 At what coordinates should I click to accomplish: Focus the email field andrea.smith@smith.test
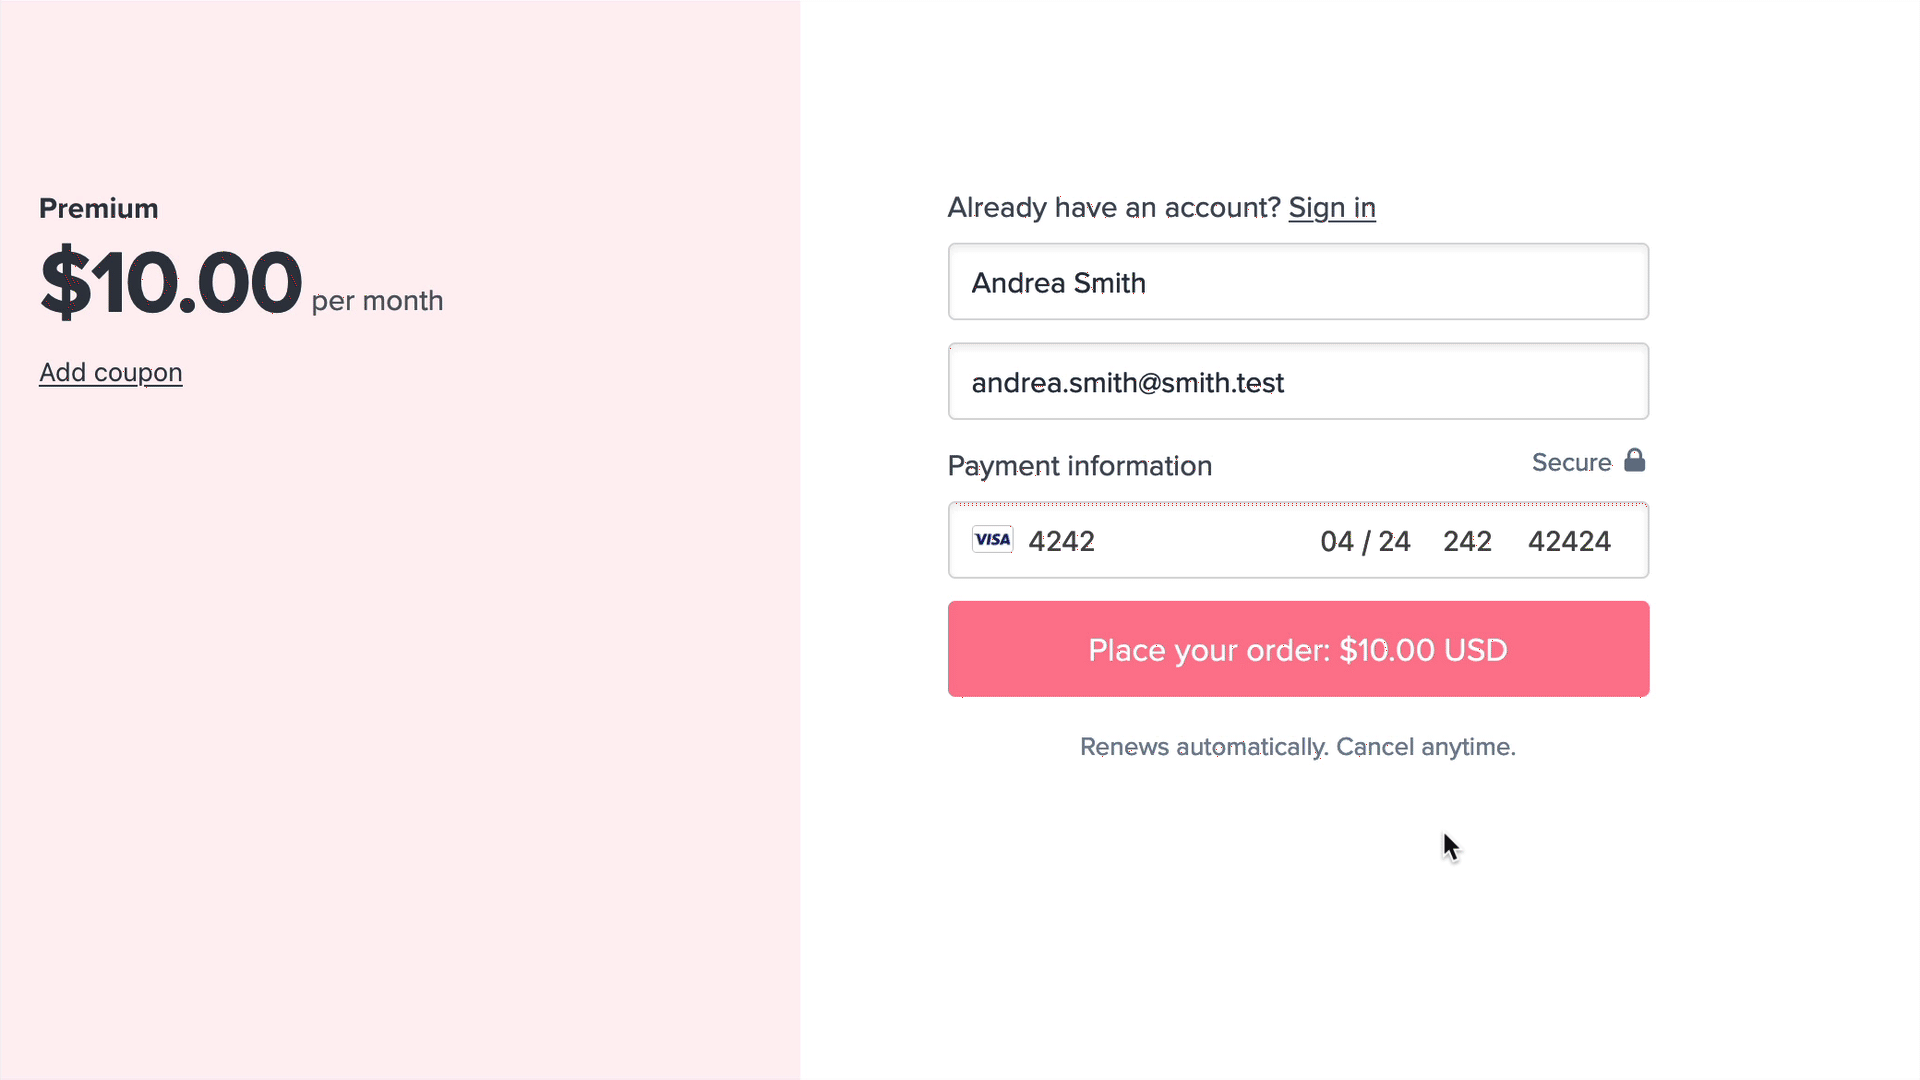[1298, 382]
